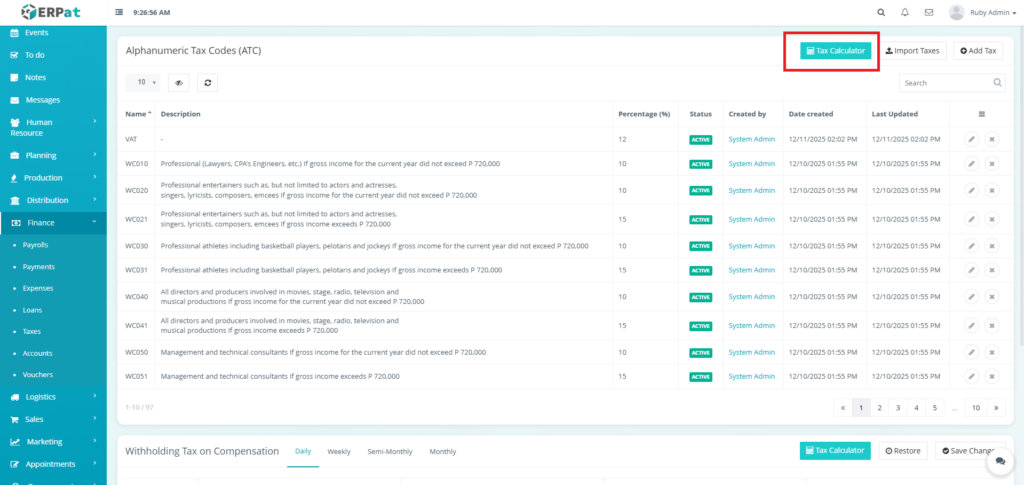Click the hamburger menu icon beside the clock
Screen dimensions: 1024x485
click(120, 12)
